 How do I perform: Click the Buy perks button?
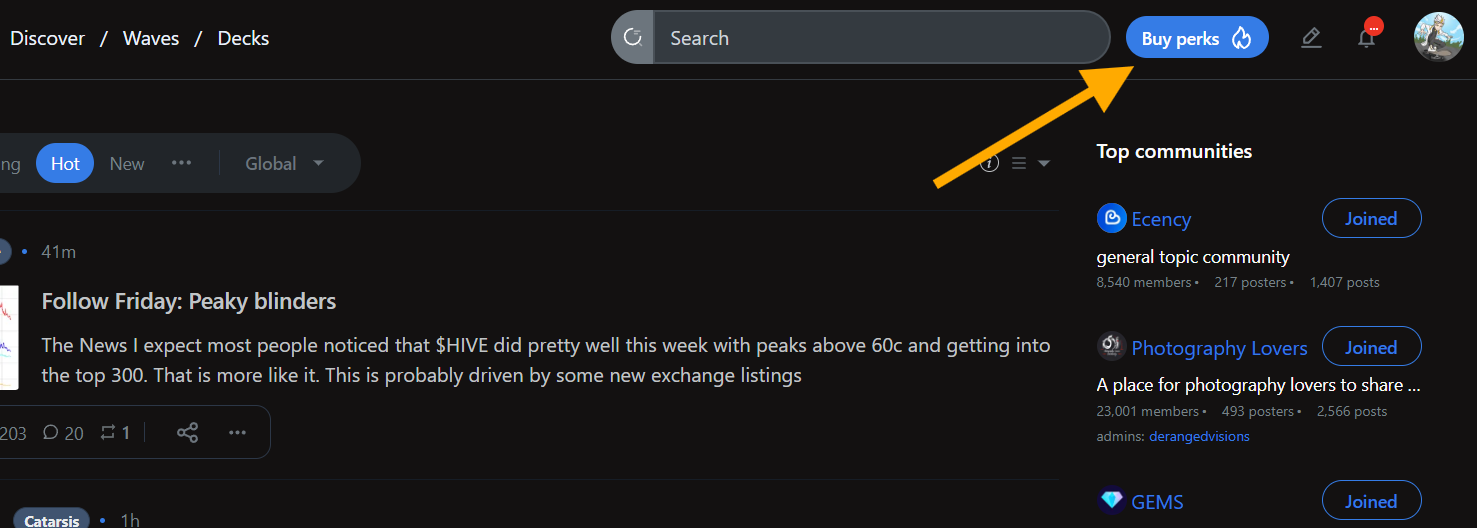pyautogui.click(x=1197, y=38)
